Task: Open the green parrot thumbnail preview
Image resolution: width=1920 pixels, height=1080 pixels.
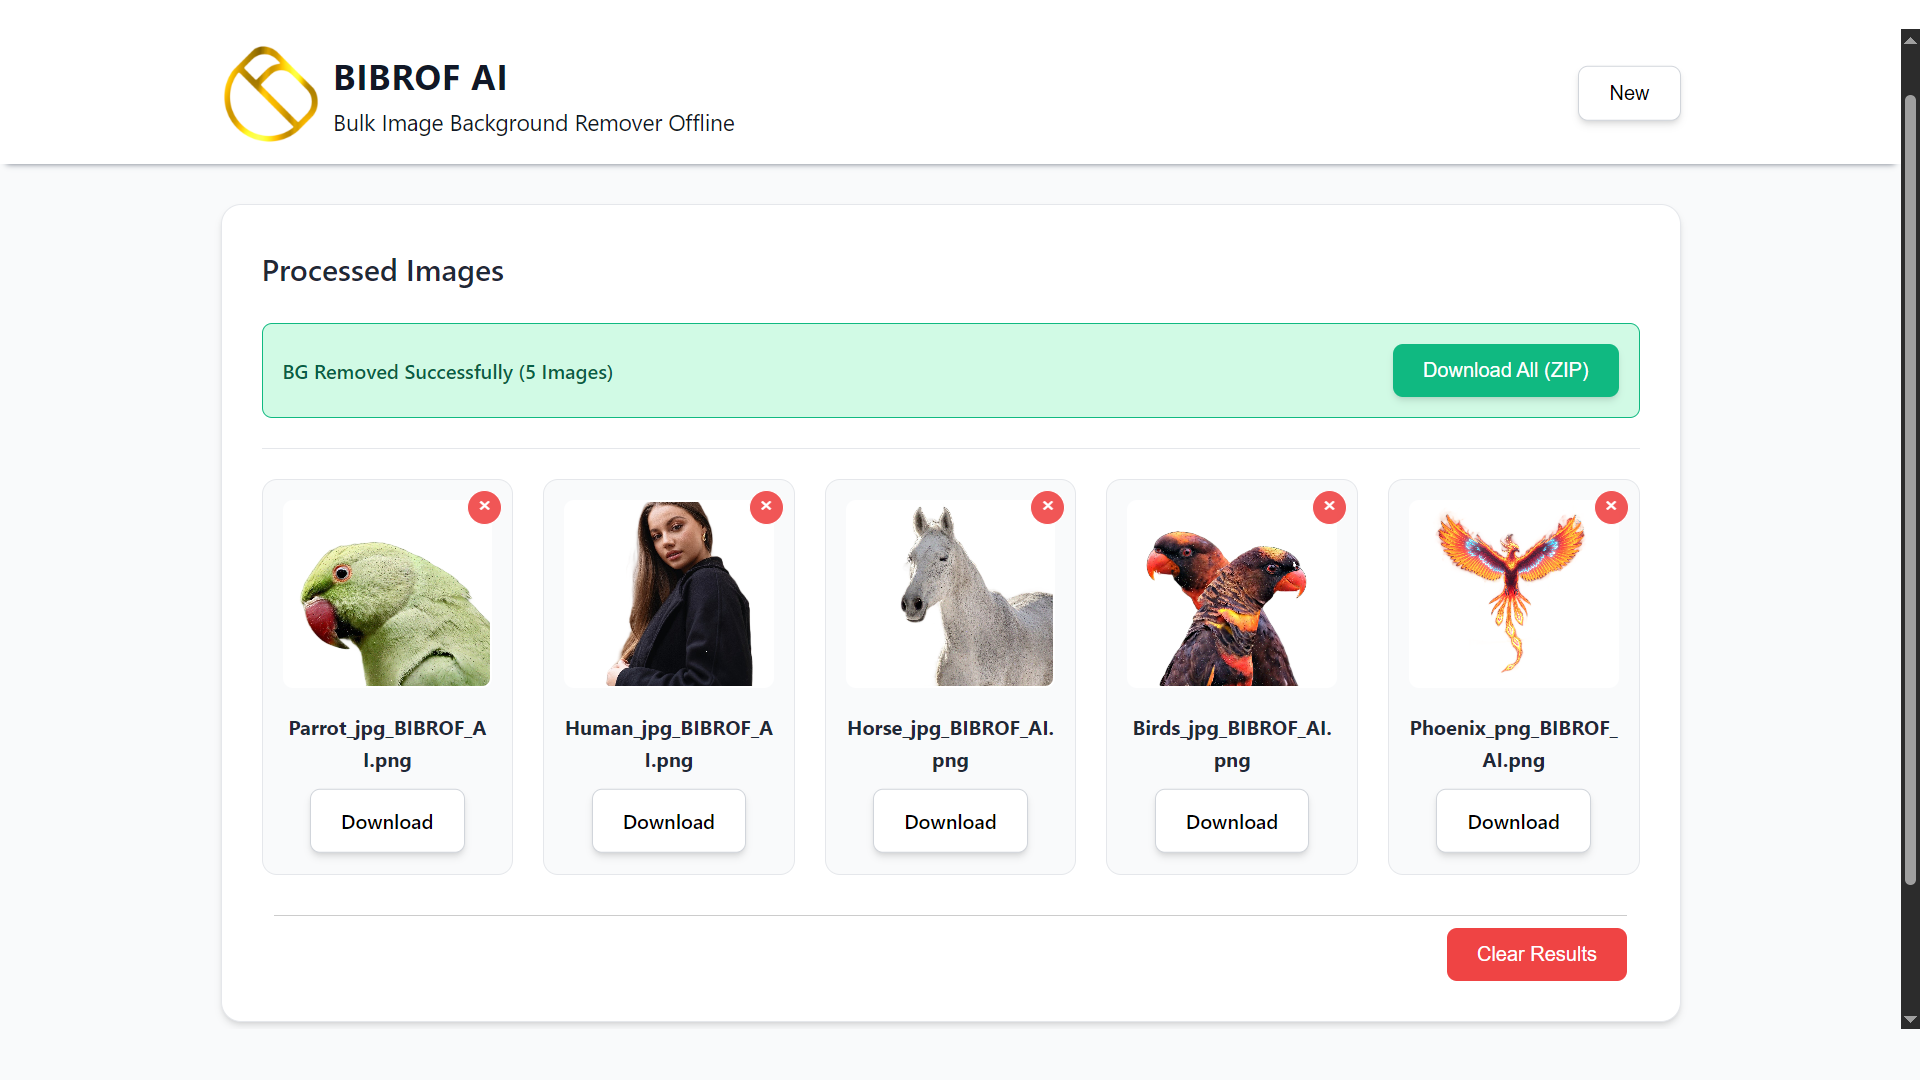Action: (x=387, y=594)
